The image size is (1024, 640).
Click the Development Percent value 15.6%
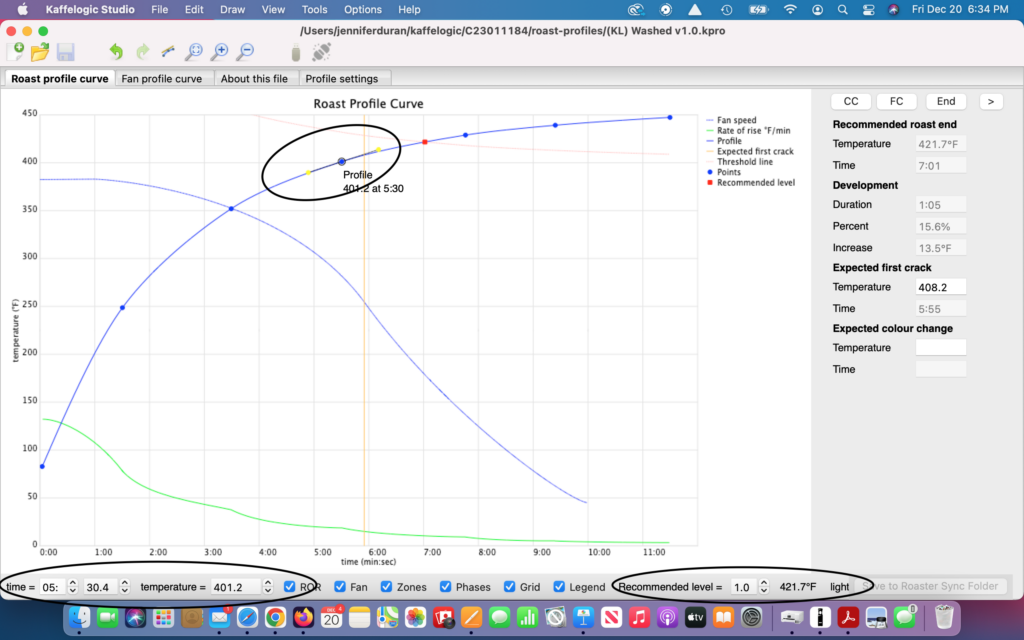pos(940,227)
